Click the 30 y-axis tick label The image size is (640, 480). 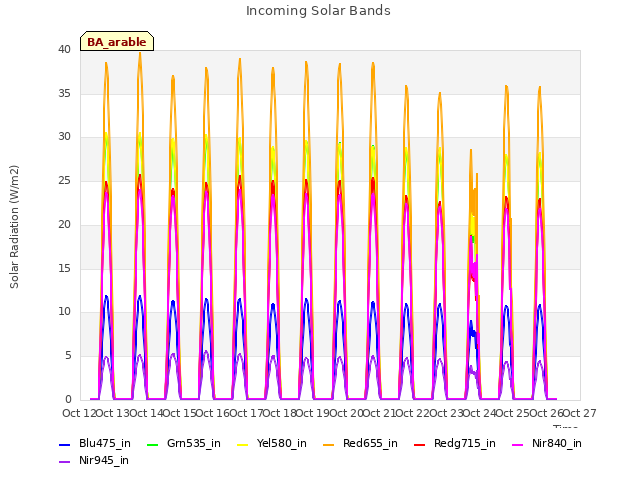[64, 137]
